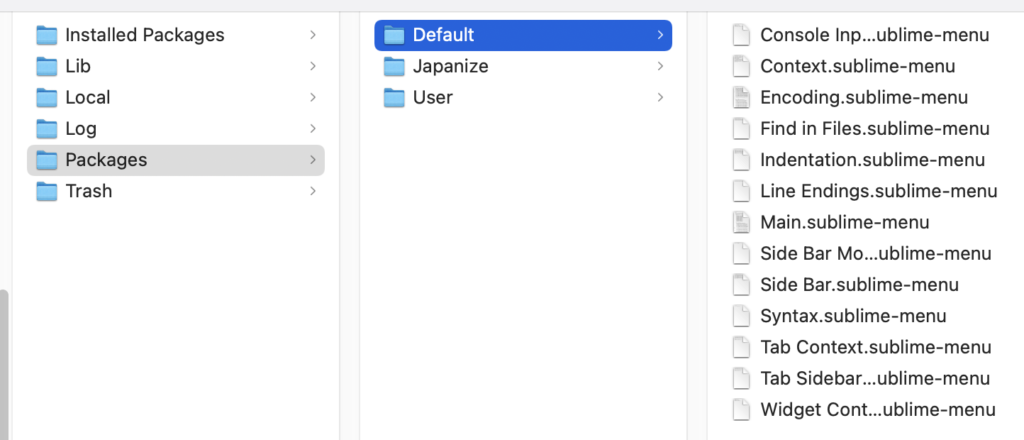The image size is (1024, 440).
Task: Click the Context.sublime-menu file icon
Action: (x=741, y=66)
